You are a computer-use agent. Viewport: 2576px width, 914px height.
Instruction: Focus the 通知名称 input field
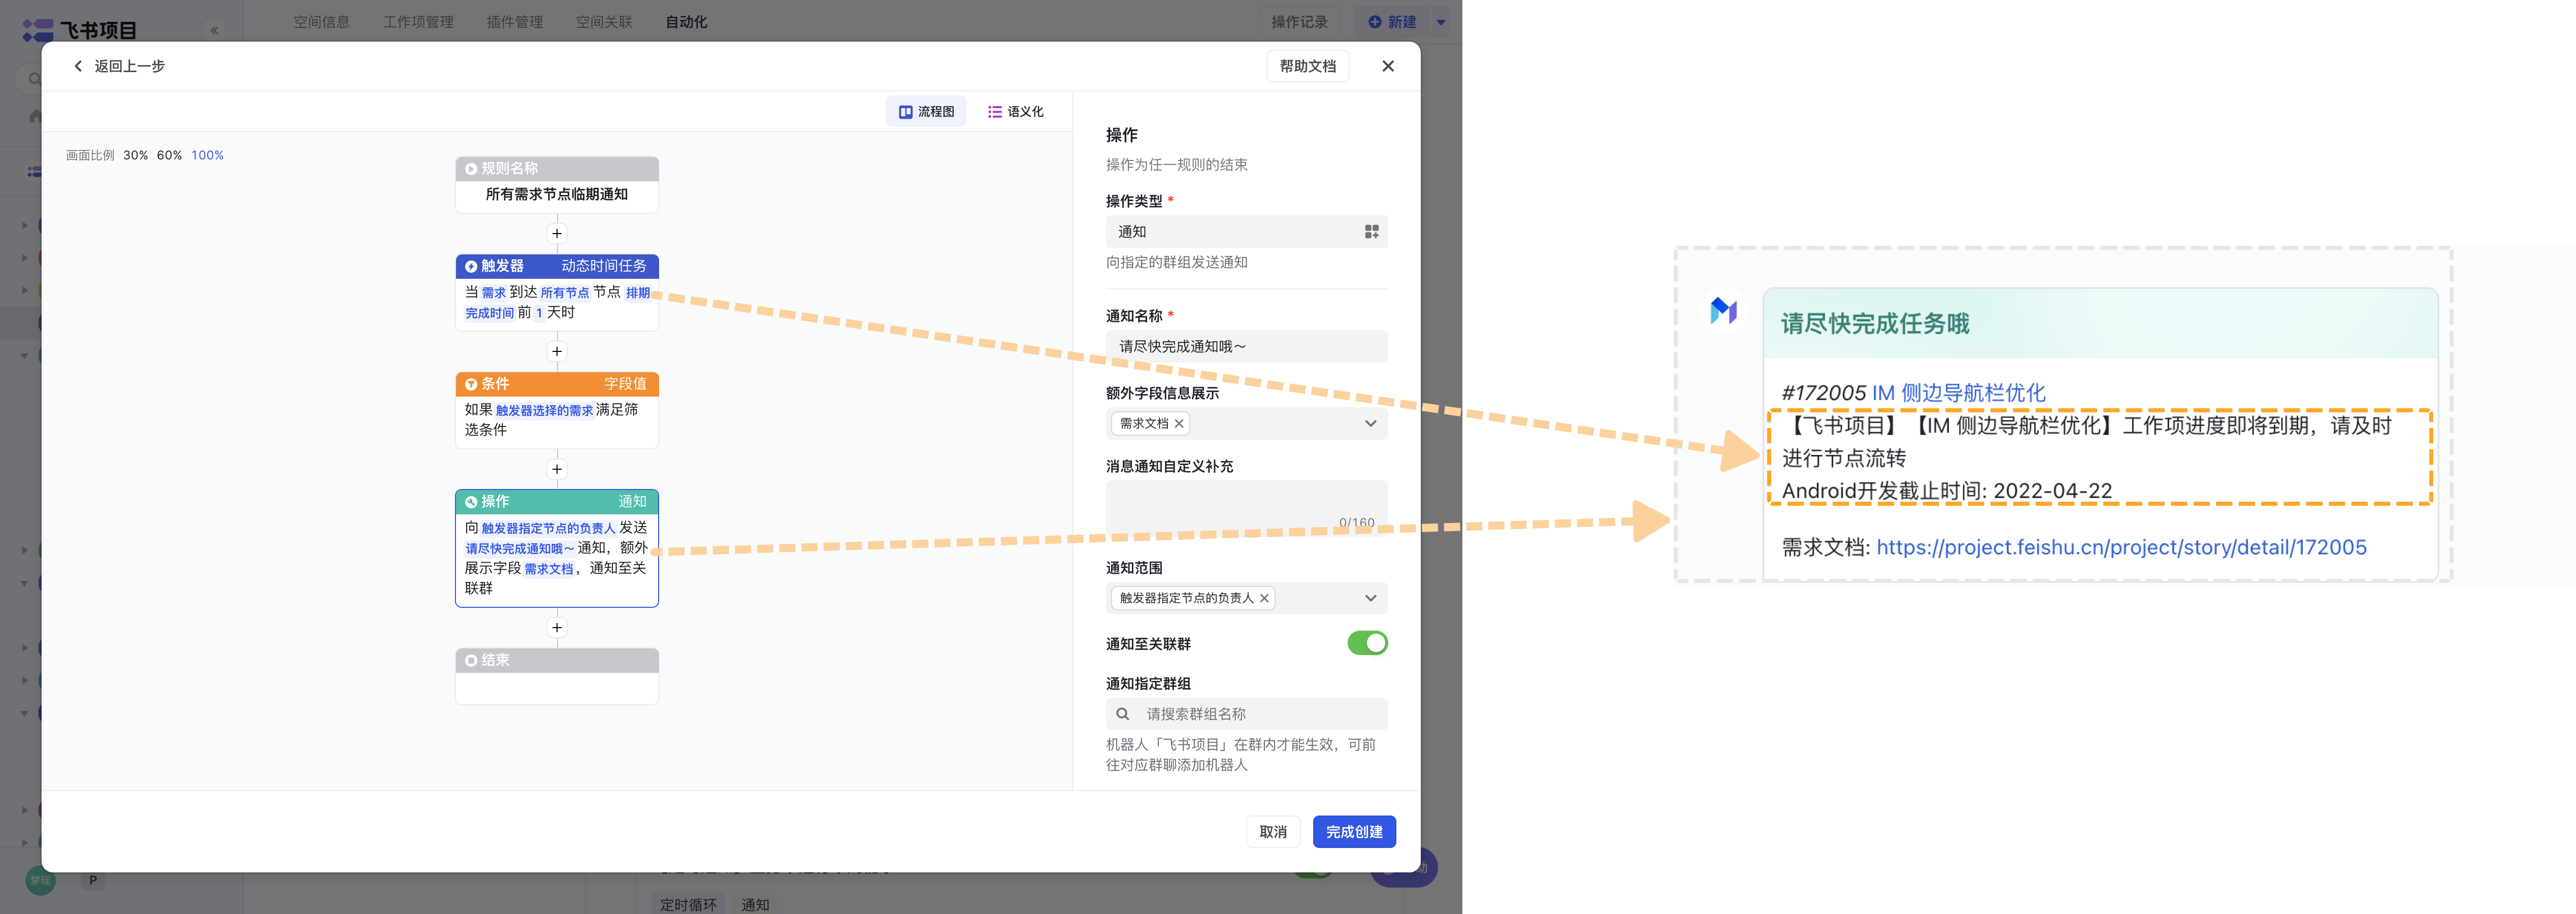pos(1246,347)
